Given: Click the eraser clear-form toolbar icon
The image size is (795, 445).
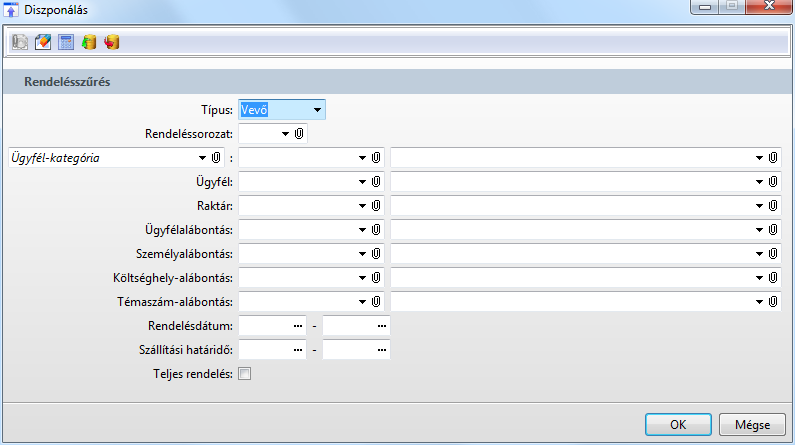Looking at the screenshot, I should coord(43,42).
